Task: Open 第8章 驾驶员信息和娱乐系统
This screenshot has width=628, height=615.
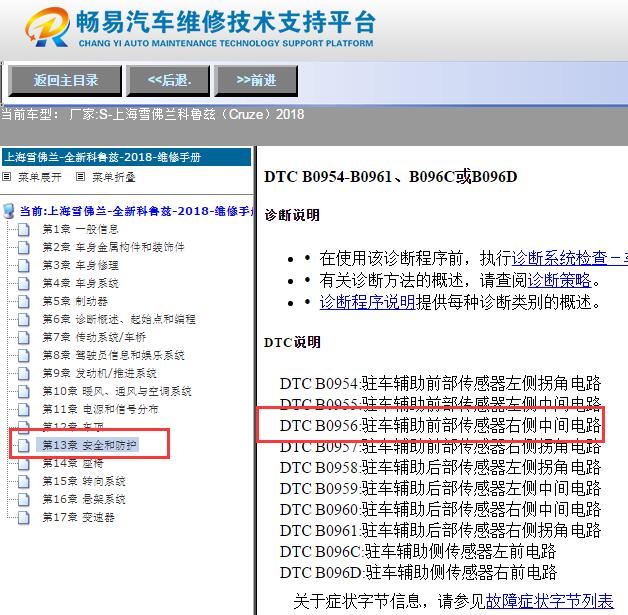Action: (113, 355)
